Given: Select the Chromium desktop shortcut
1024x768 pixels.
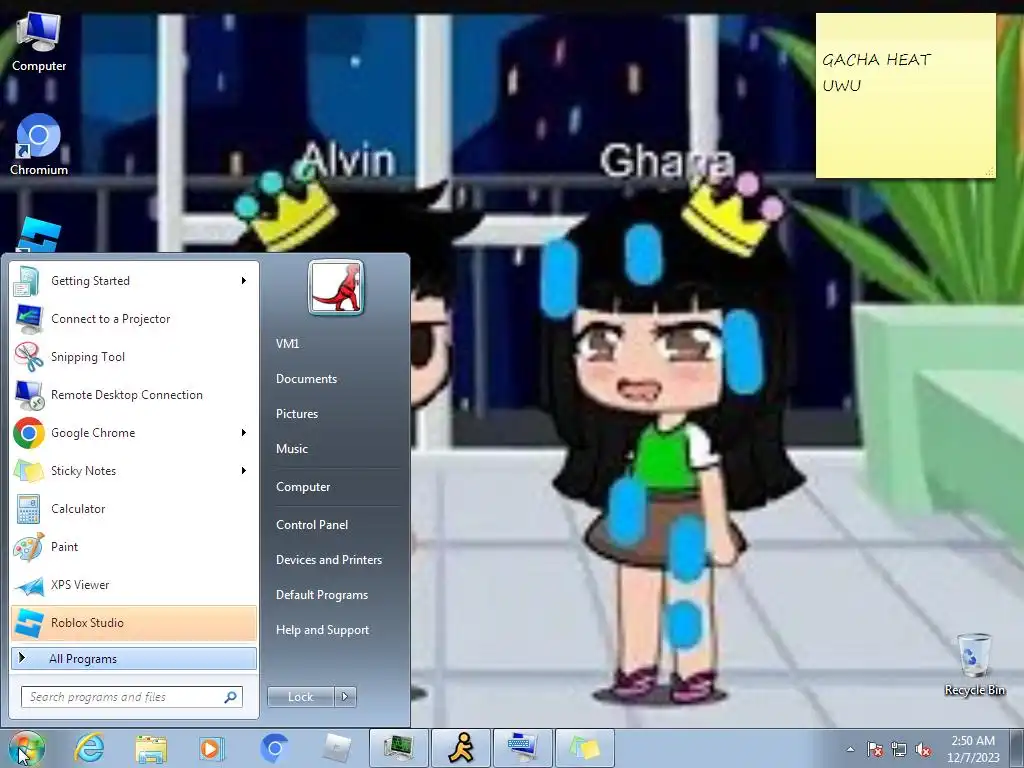Looking at the screenshot, I should (x=39, y=145).
